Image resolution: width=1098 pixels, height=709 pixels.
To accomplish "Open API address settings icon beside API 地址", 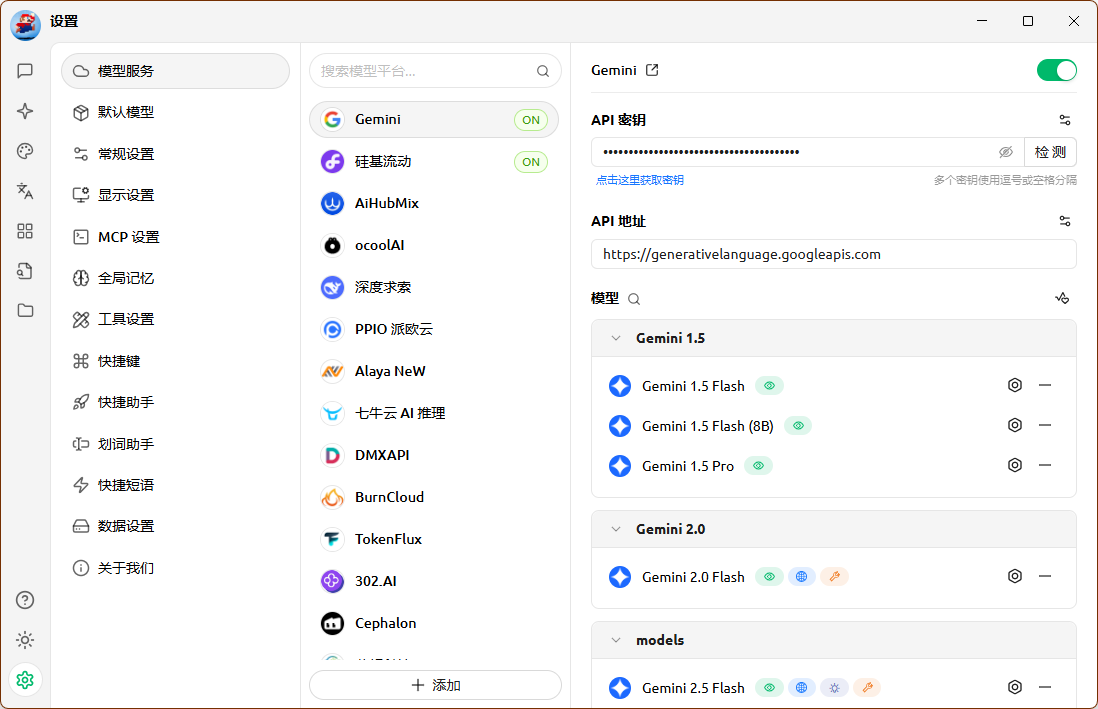I will pos(1064,221).
